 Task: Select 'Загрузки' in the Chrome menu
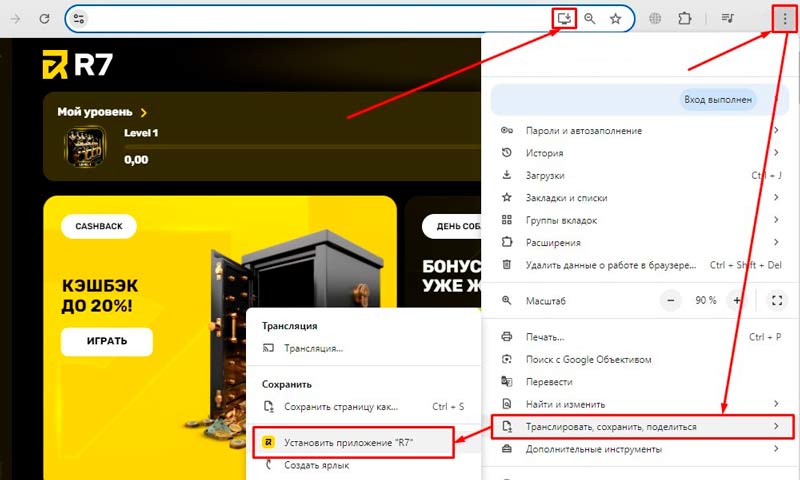[544, 175]
